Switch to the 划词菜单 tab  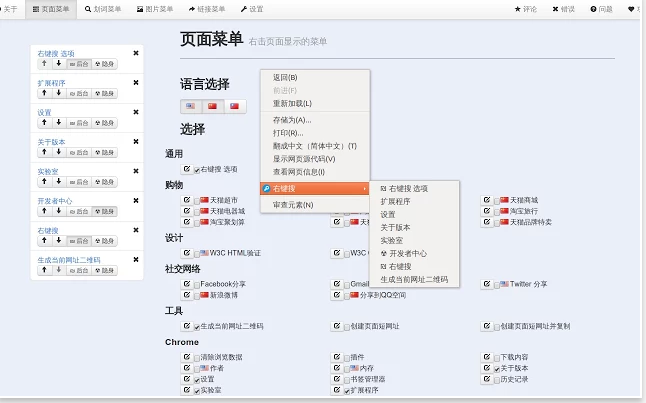[103, 9]
